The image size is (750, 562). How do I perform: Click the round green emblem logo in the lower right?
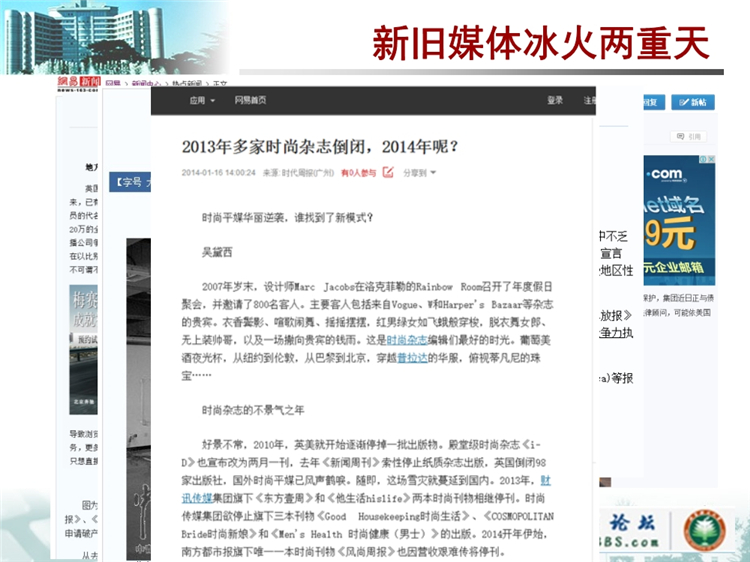coord(705,530)
